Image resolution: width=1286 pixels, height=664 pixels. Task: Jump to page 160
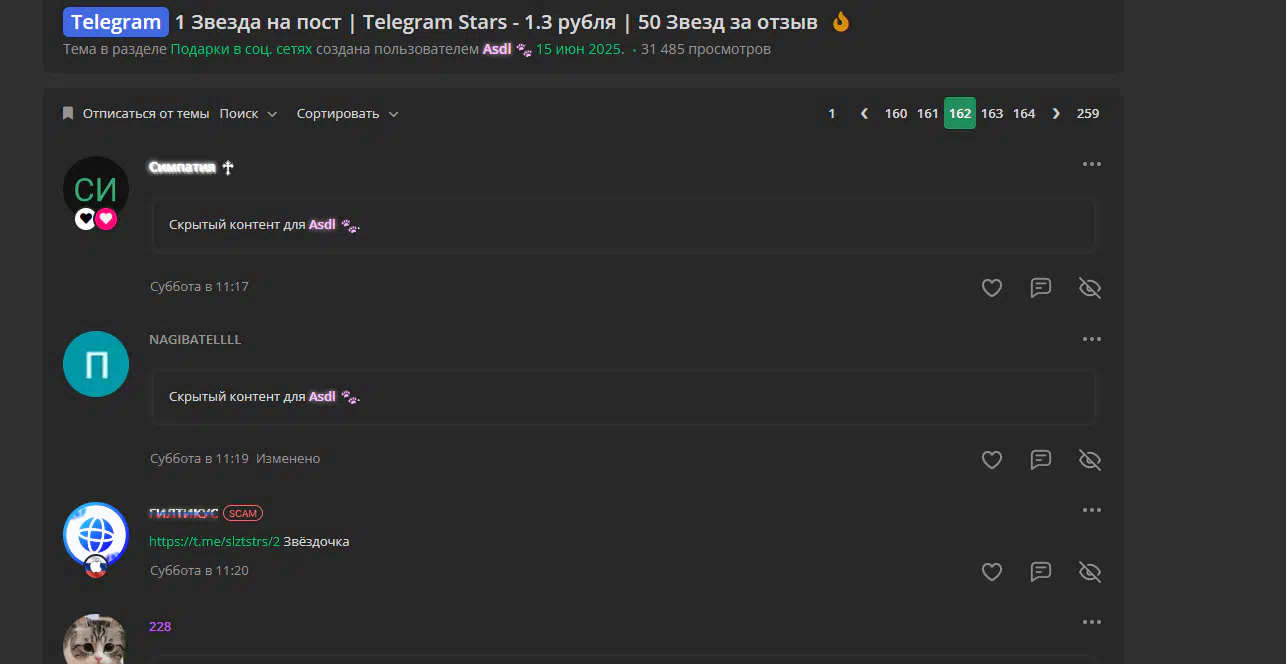896,114
